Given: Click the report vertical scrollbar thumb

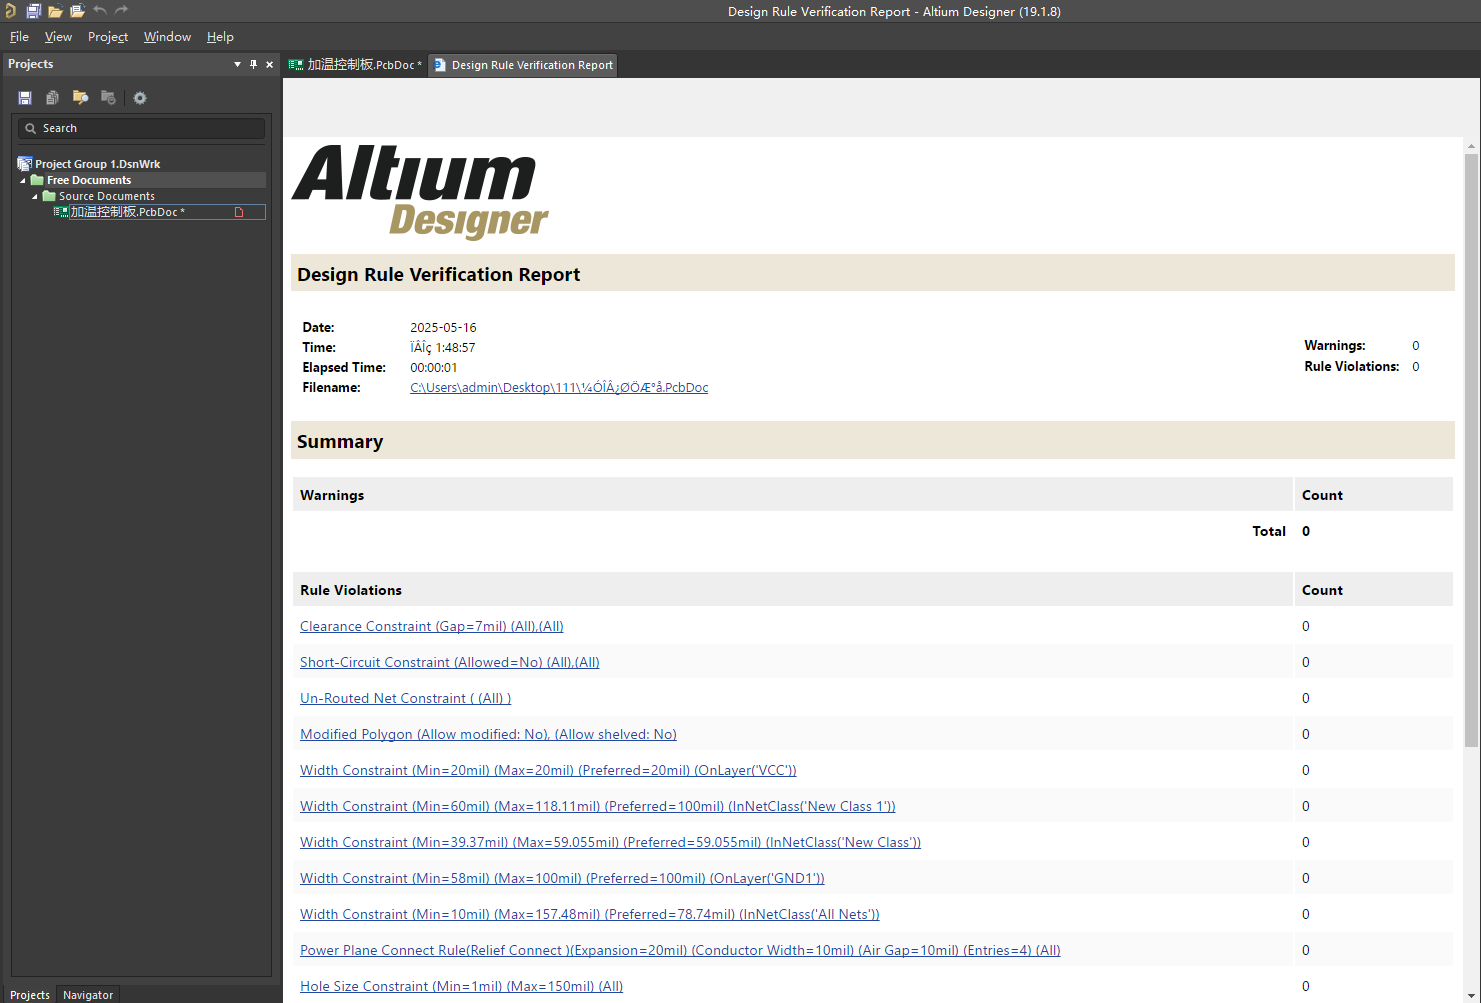Looking at the screenshot, I should pos(1471,450).
